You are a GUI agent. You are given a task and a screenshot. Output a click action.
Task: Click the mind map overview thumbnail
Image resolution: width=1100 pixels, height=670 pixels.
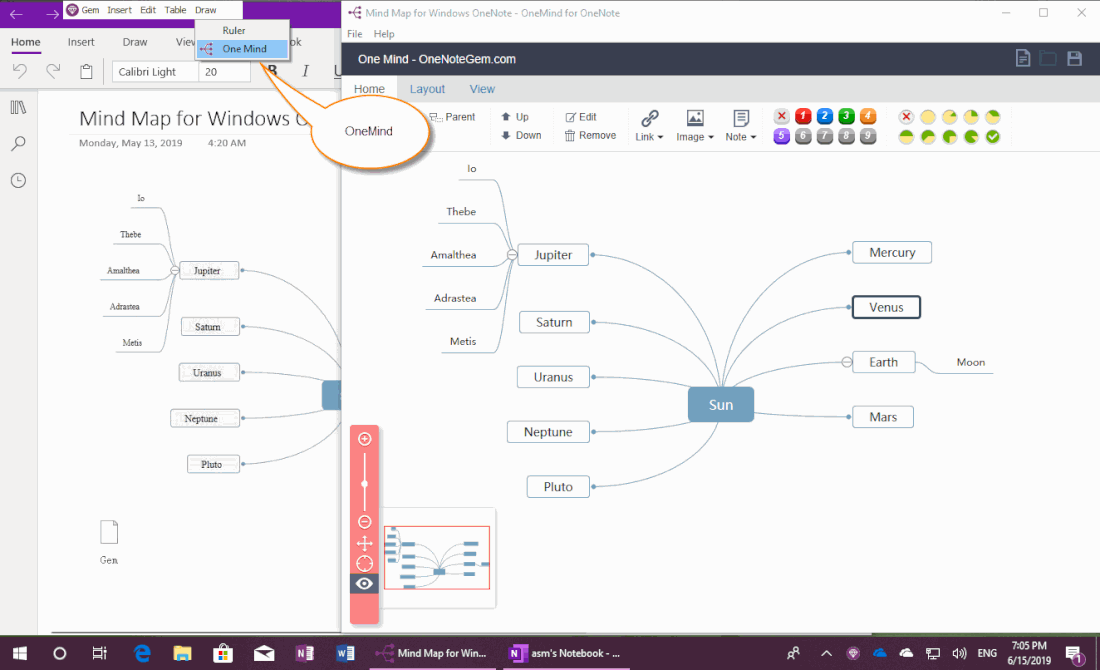437,558
